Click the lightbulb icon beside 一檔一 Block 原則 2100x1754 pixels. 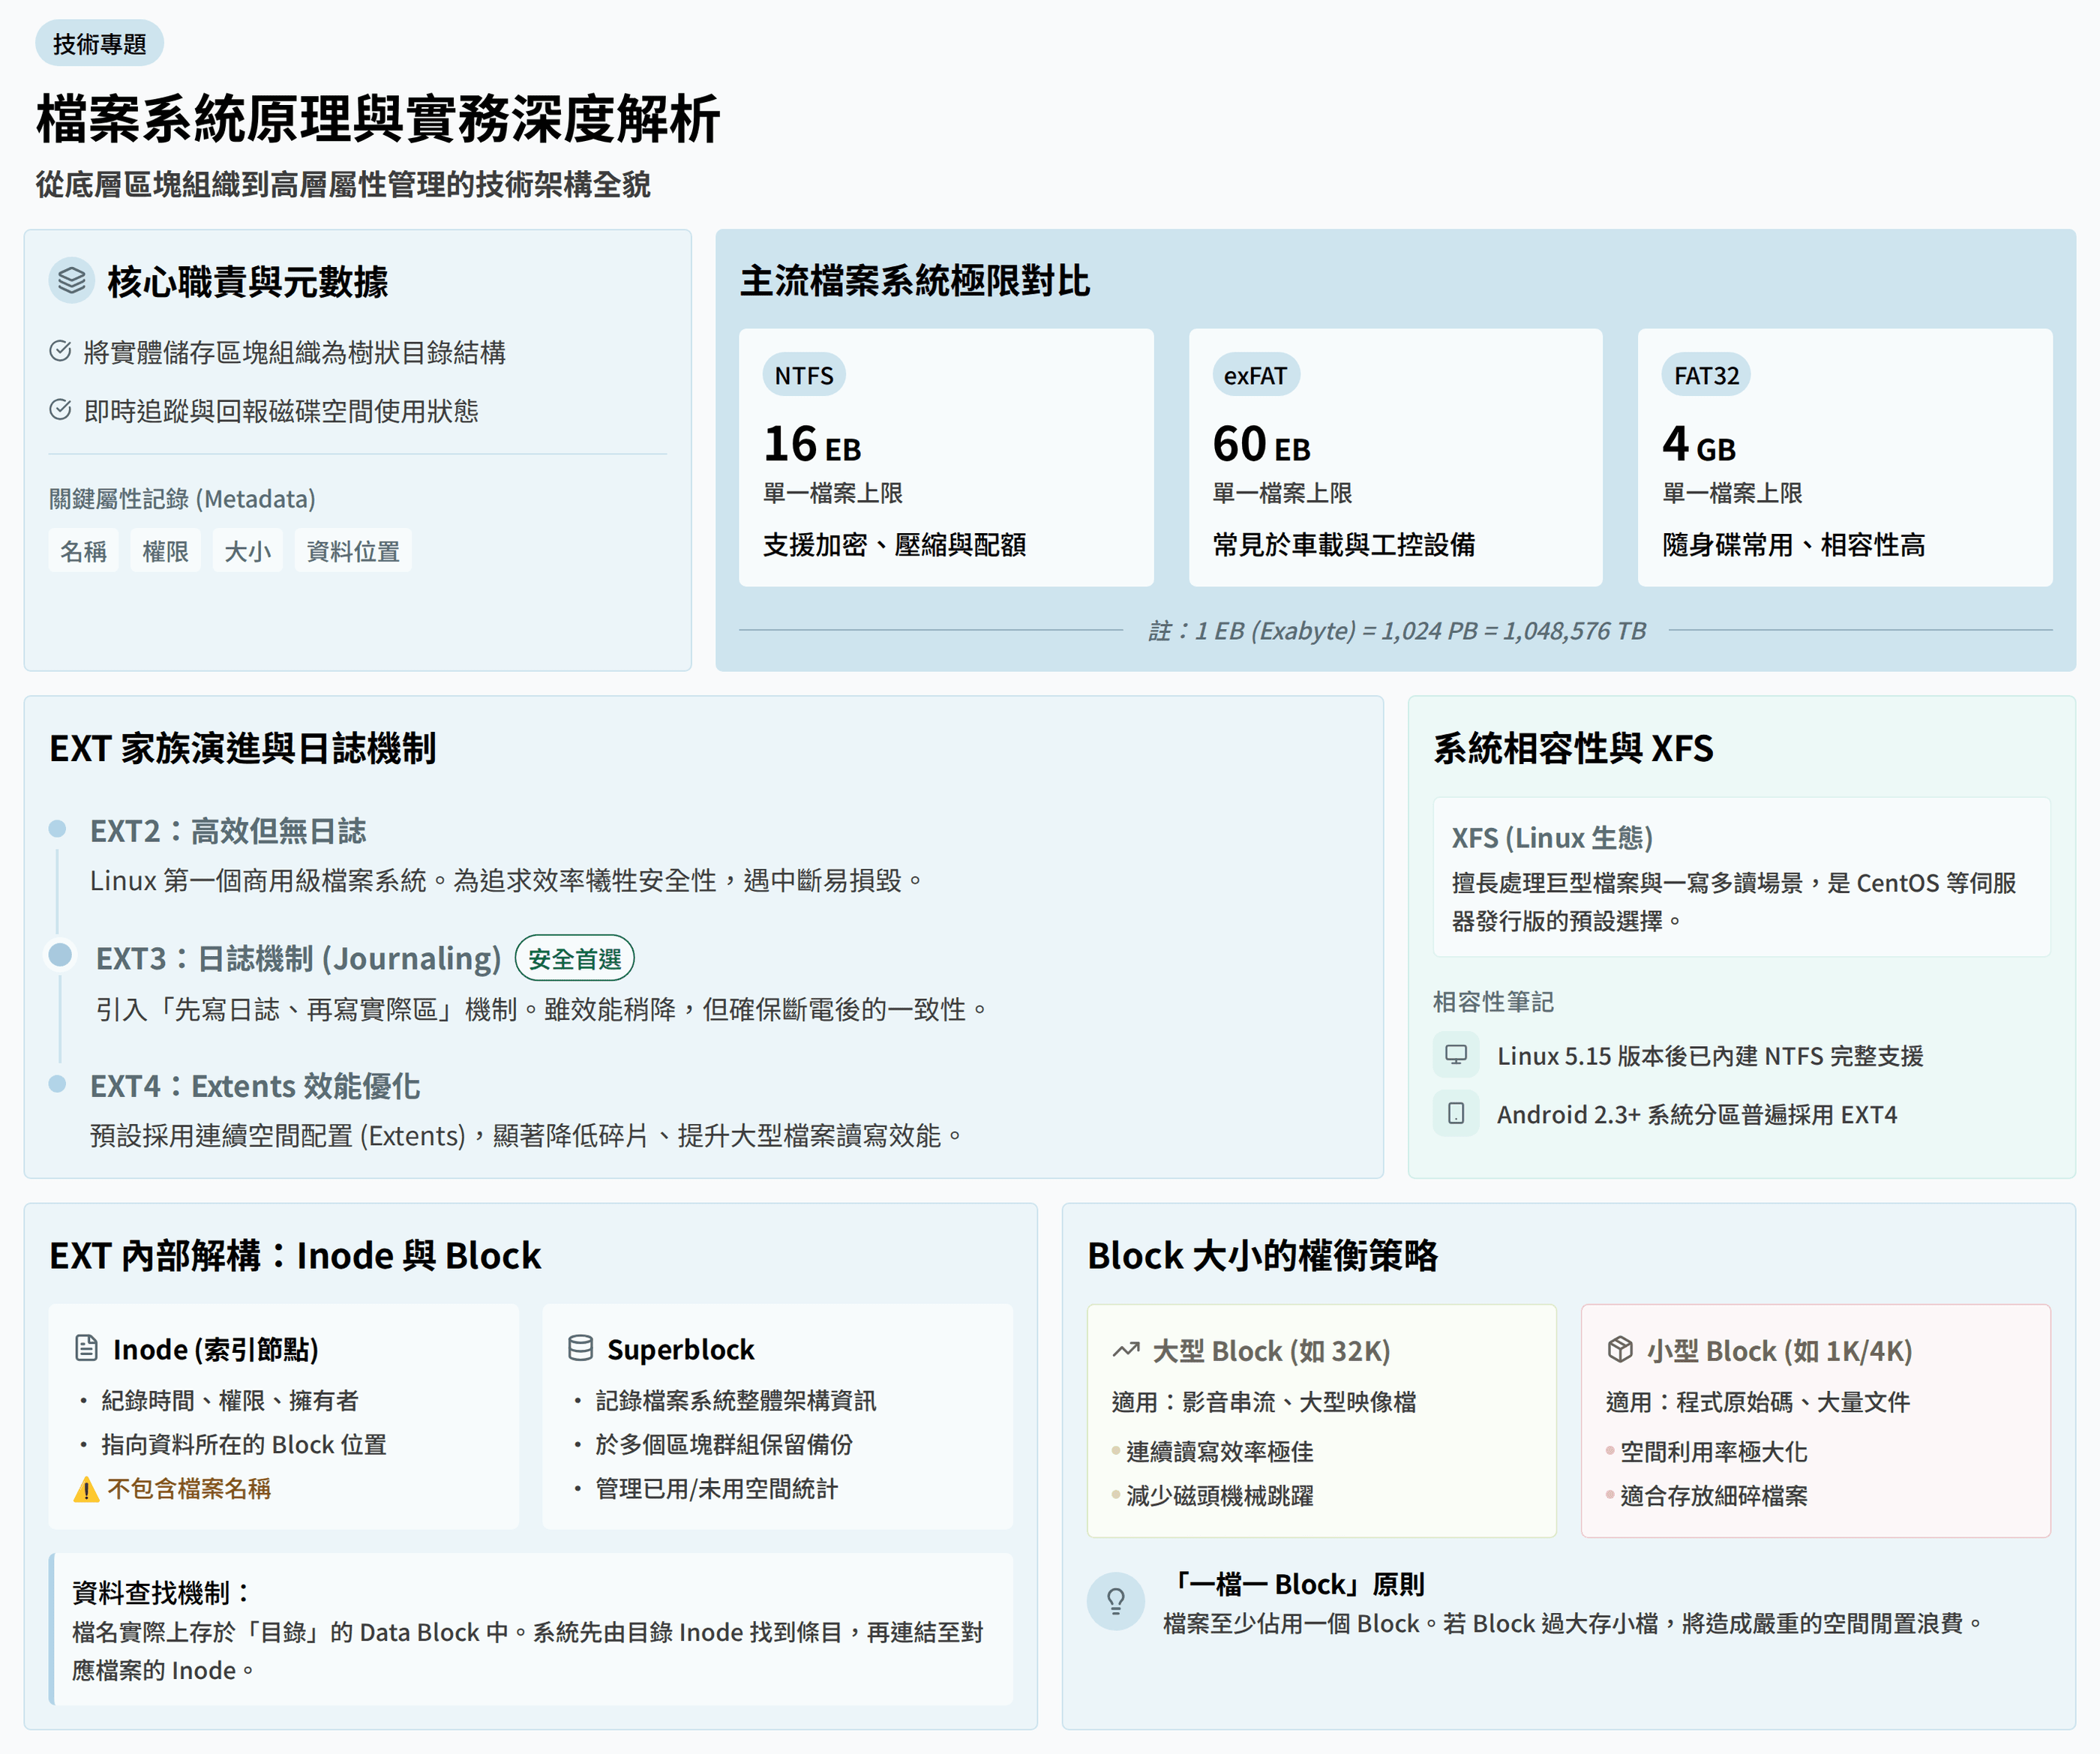click(1116, 1601)
